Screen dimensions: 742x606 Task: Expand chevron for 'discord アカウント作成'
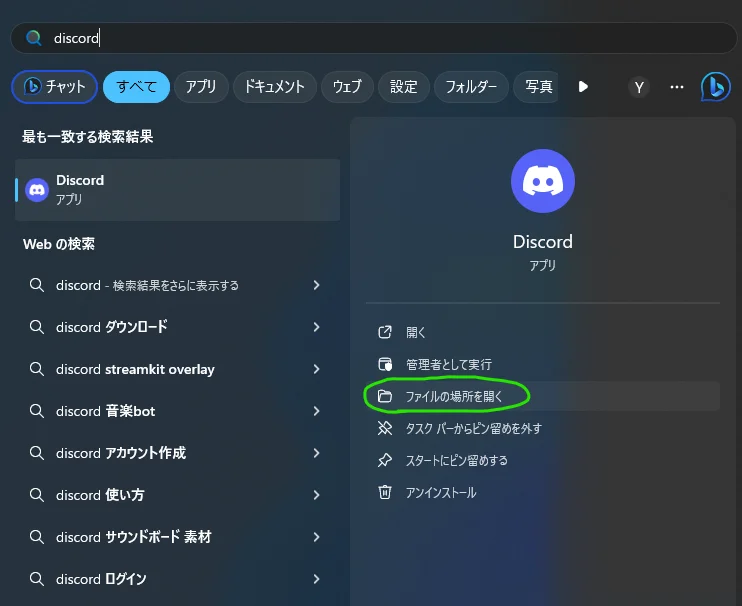(317, 453)
